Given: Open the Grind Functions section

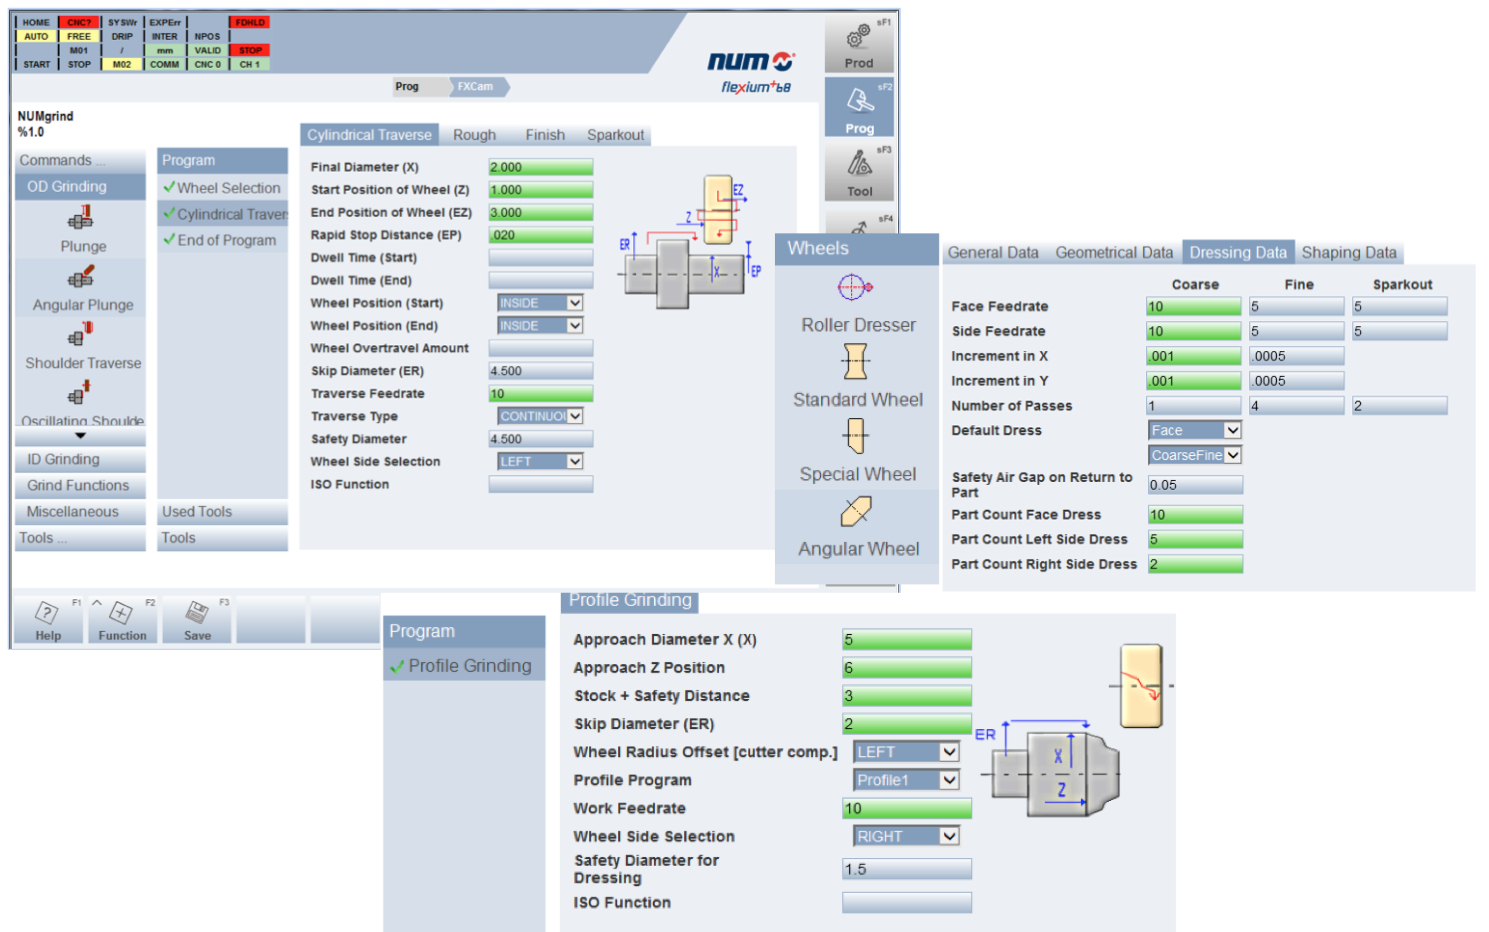Looking at the screenshot, I should (x=80, y=486).
